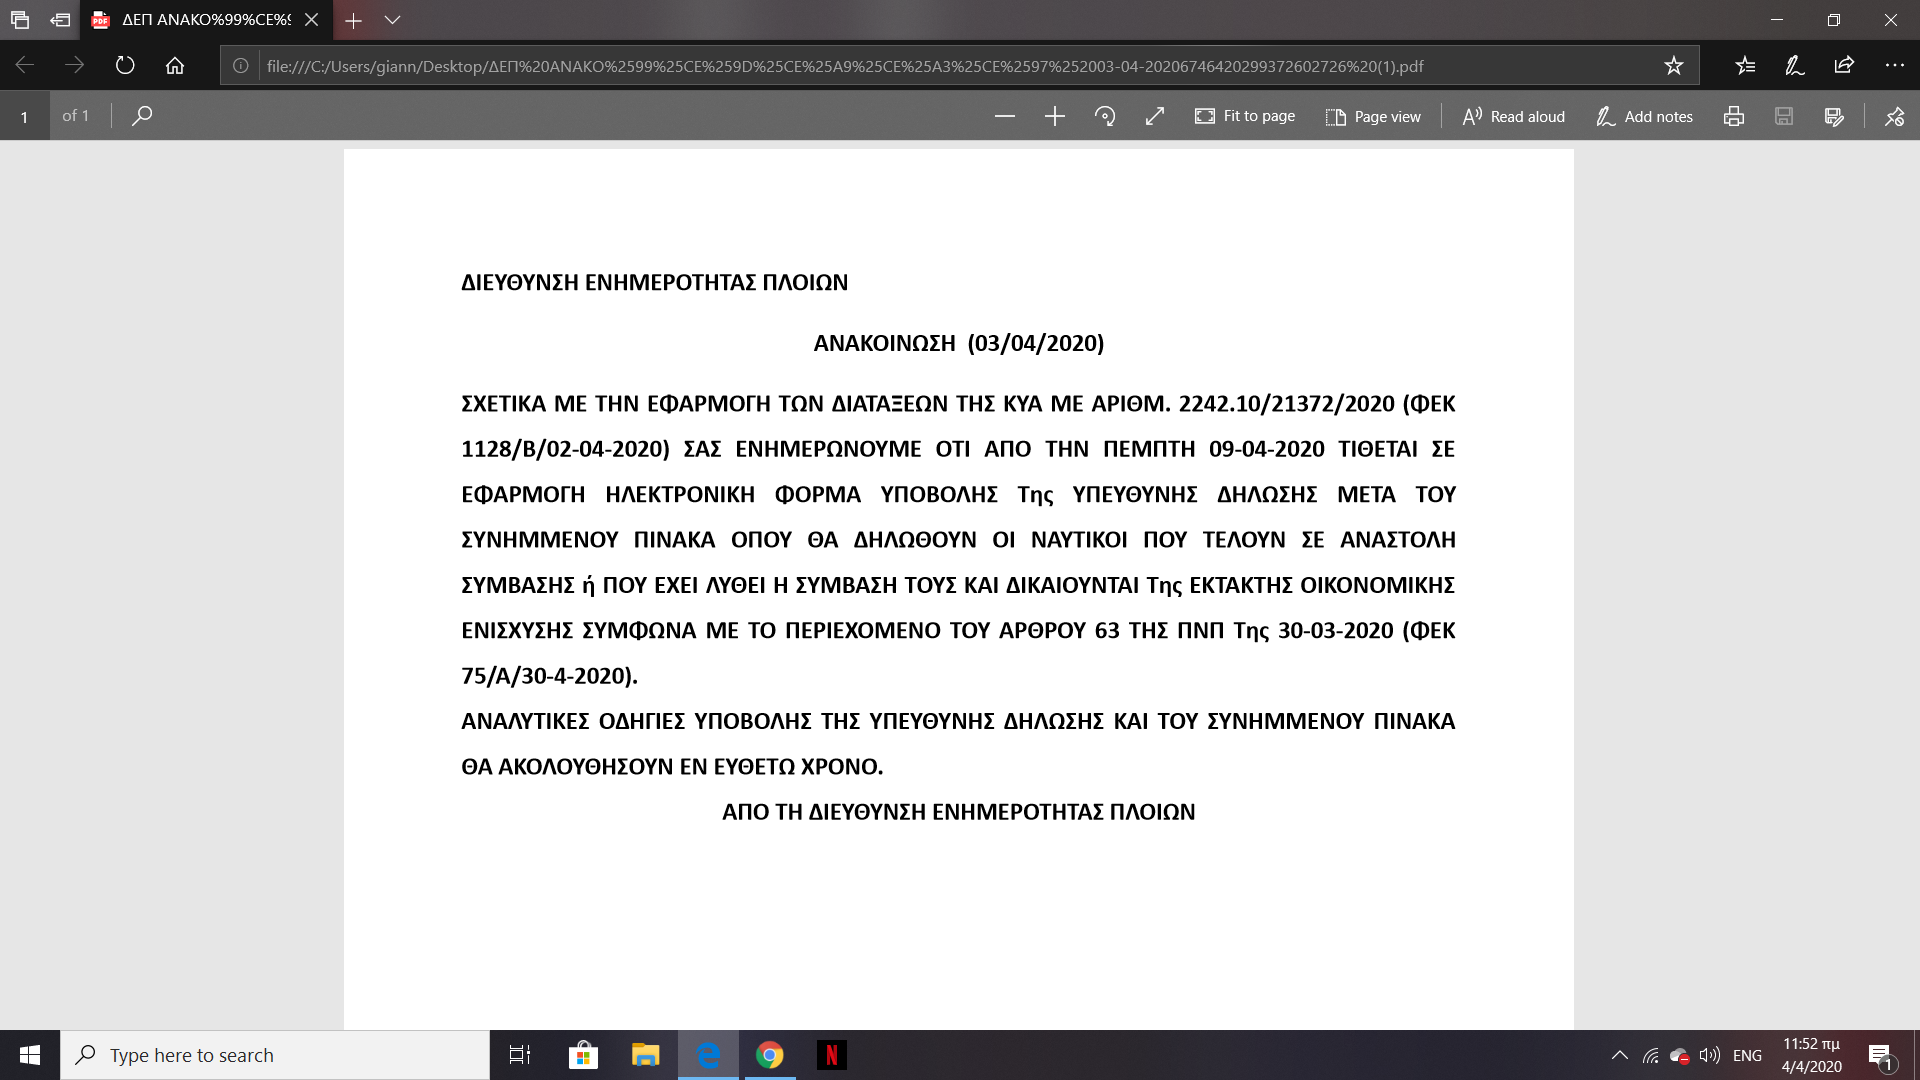Click the browser Add notes pen icon

coord(1795,66)
